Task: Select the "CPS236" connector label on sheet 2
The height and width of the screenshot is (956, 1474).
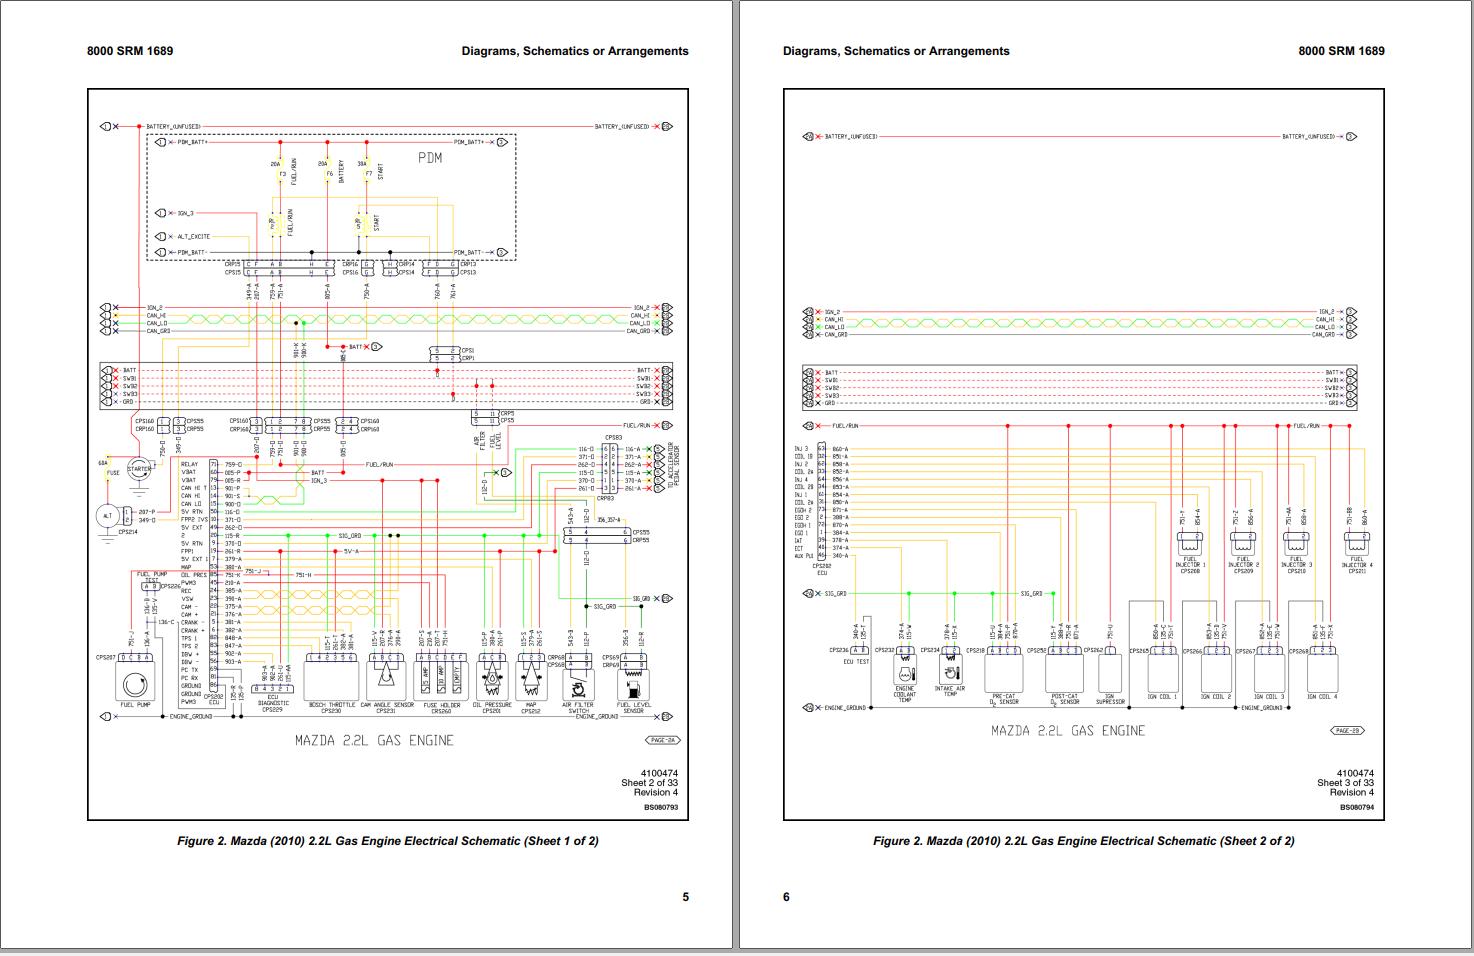Action: (838, 650)
